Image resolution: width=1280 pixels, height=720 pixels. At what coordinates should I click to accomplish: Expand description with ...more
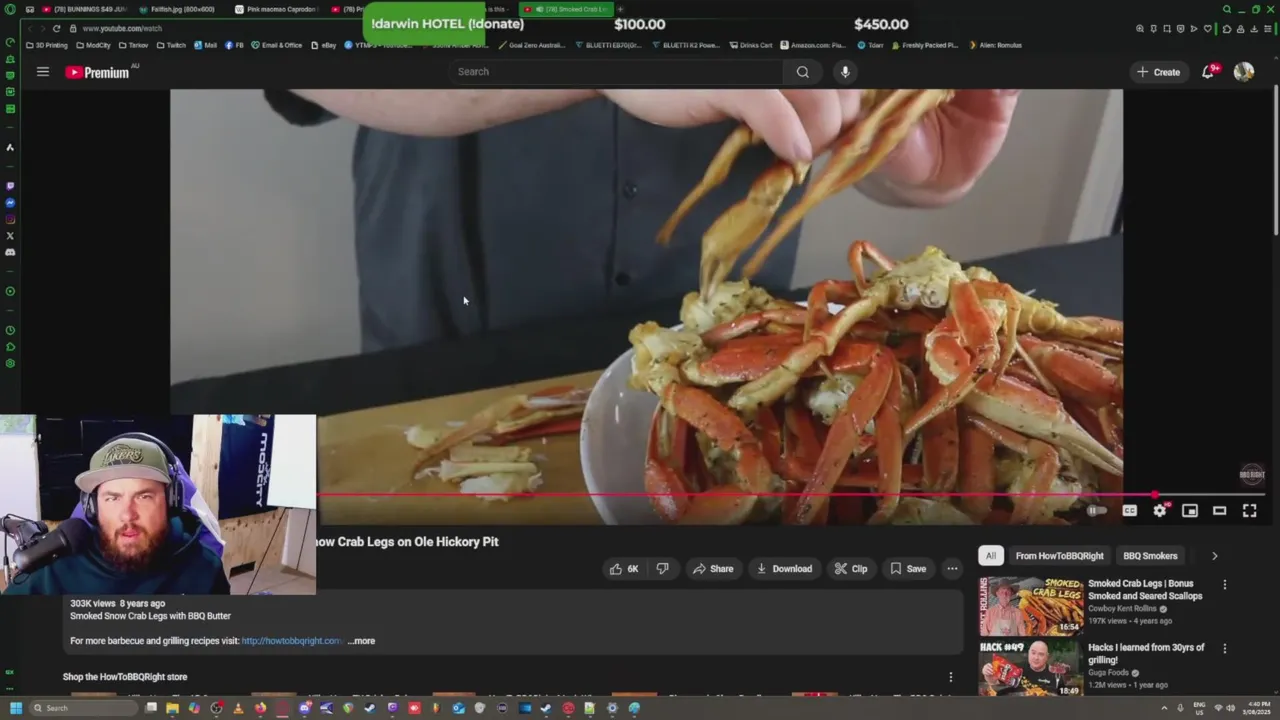click(361, 641)
